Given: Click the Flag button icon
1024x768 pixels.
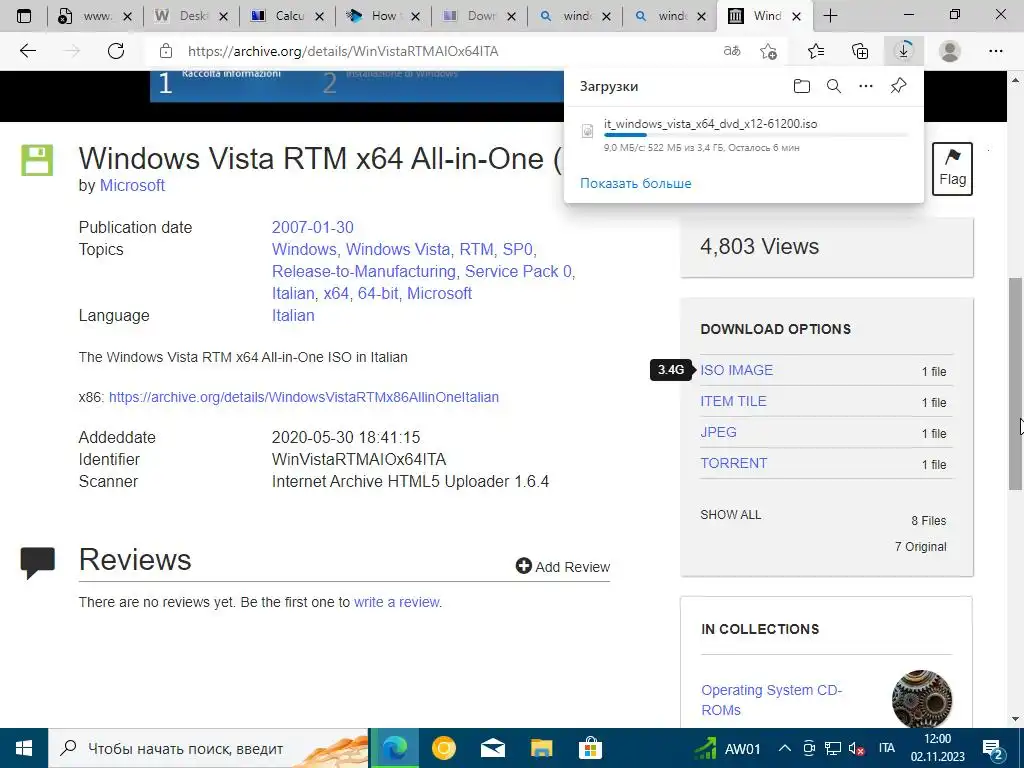Looking at the screenshot, I should point(952,168).
